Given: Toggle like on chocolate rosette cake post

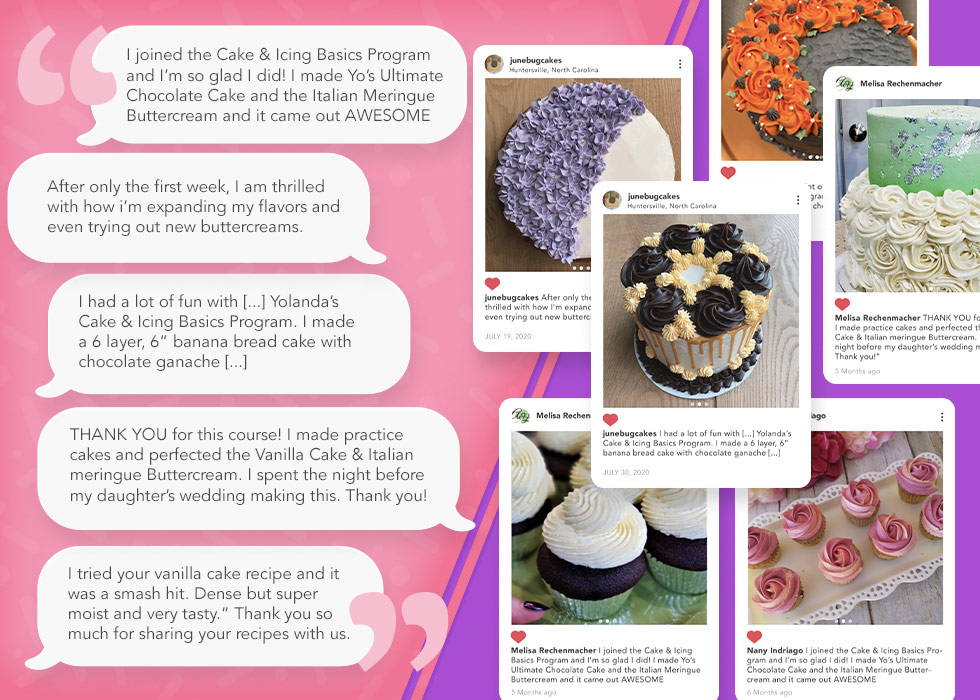Looking at the screenshot, I should [x=610, y=419].
